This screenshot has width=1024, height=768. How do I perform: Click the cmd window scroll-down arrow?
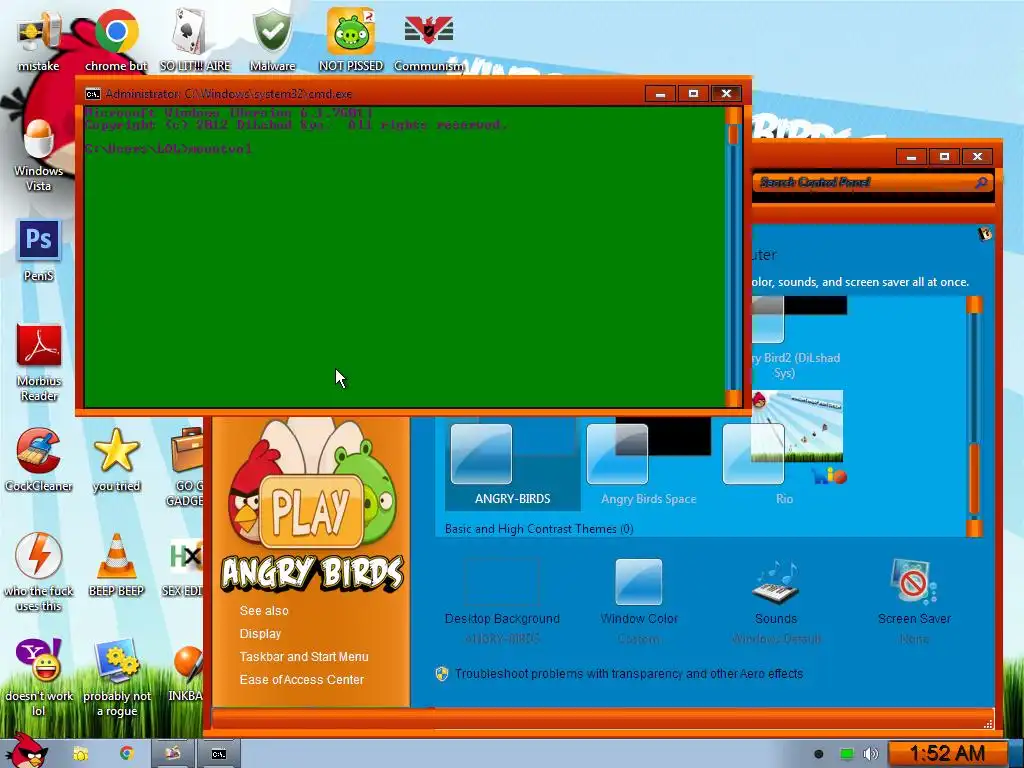coord(733,398)
